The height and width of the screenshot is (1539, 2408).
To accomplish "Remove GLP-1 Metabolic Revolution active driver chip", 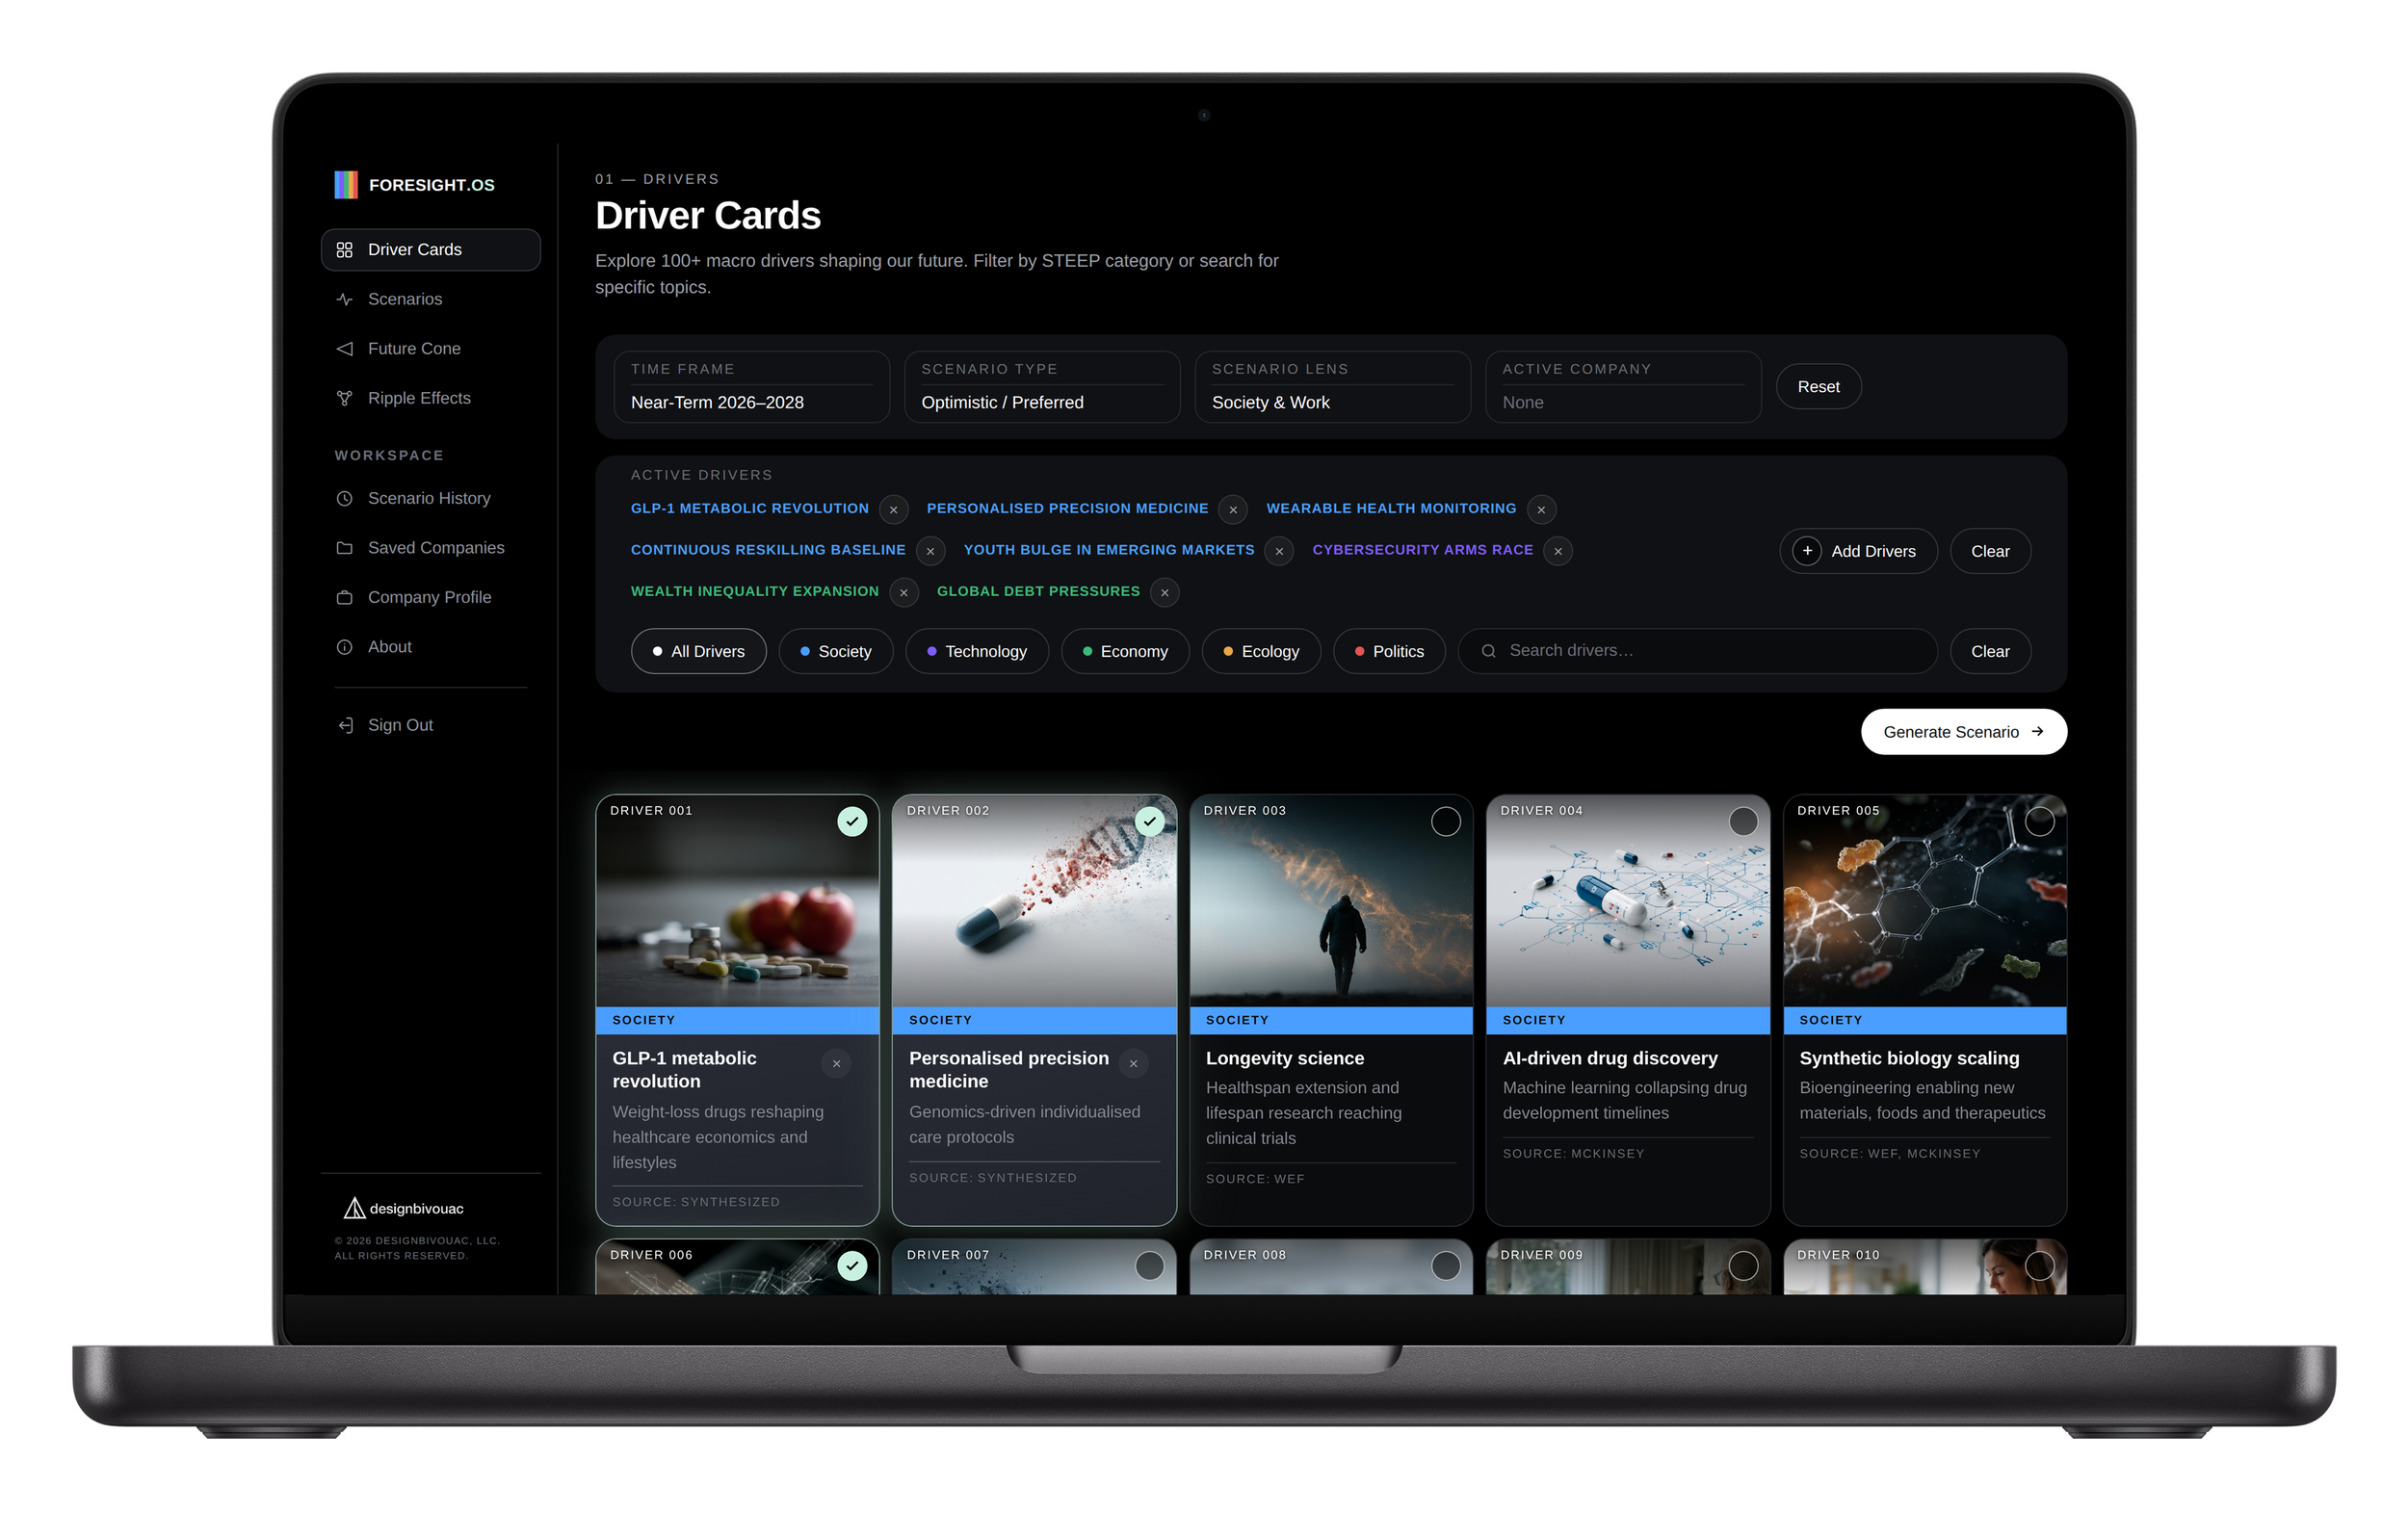I will click(x=893, y=510).
